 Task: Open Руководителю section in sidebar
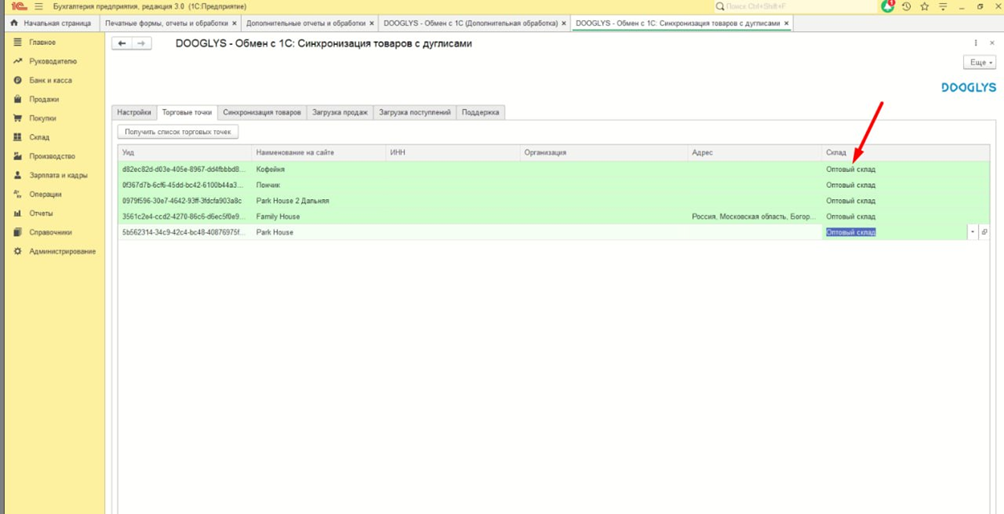point(53,61)
